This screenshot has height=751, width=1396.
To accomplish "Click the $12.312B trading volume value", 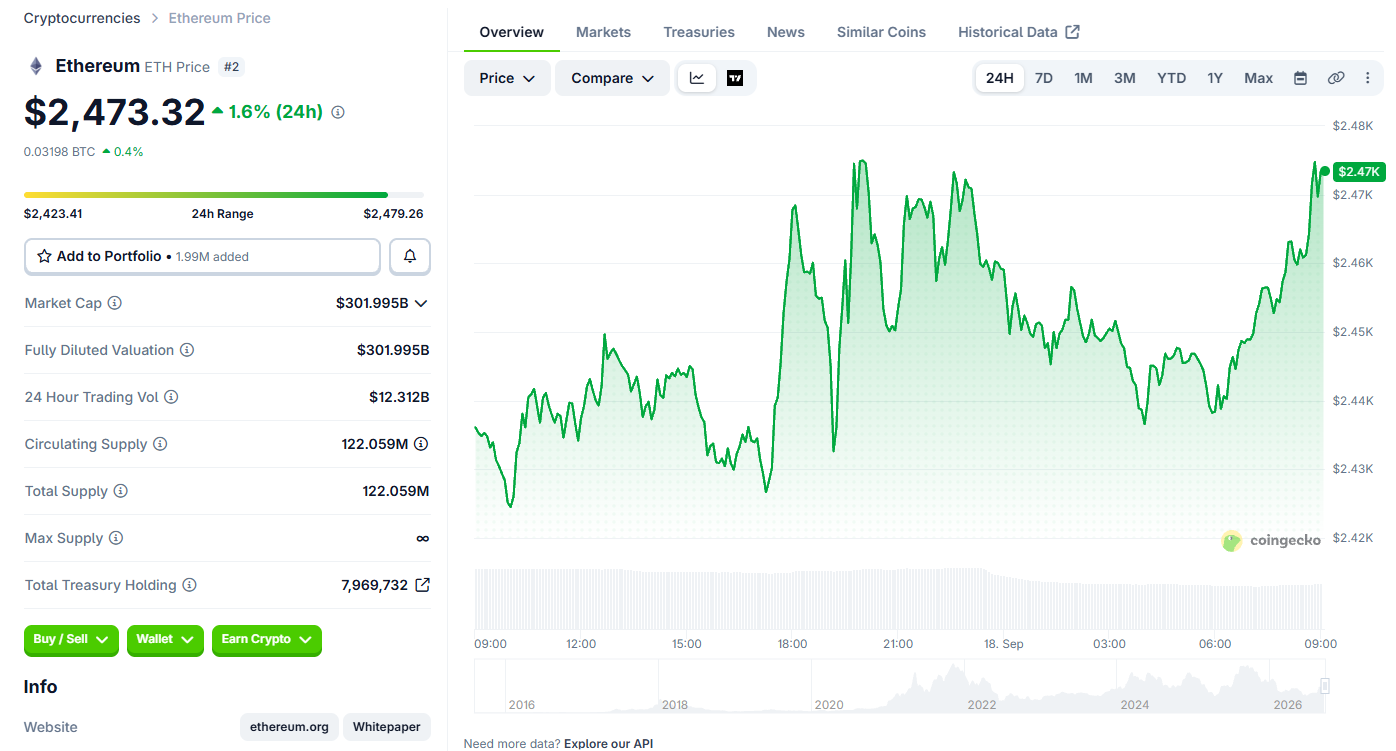I will click(x=399, y=397).
